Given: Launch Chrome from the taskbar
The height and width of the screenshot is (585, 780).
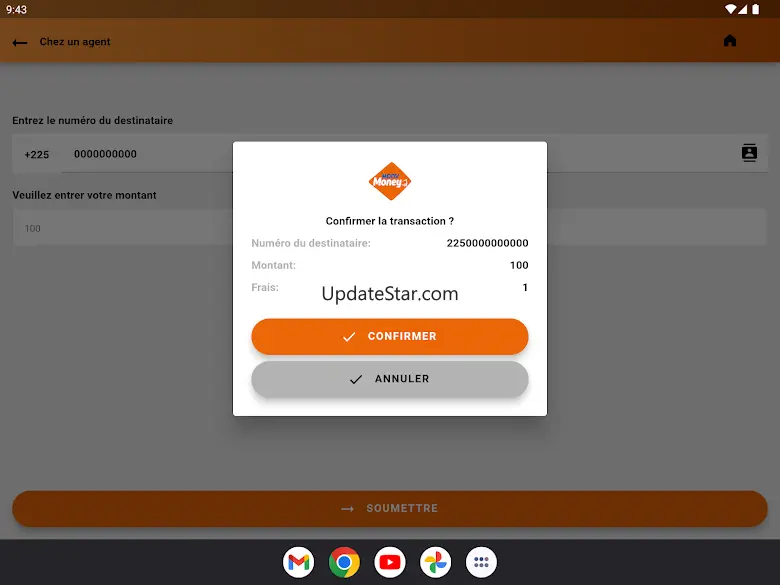Looking at the screenshot, I should [344, 562].
